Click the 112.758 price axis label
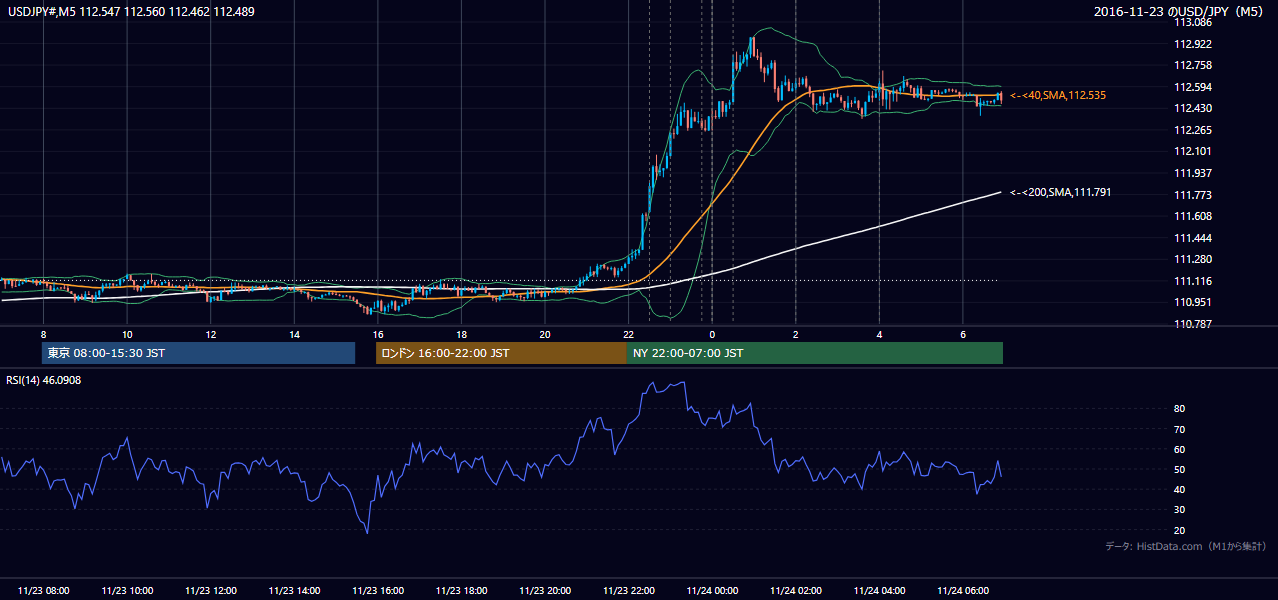The height and width of the screenshot is (600, 1278). (x=1192, y=65)
